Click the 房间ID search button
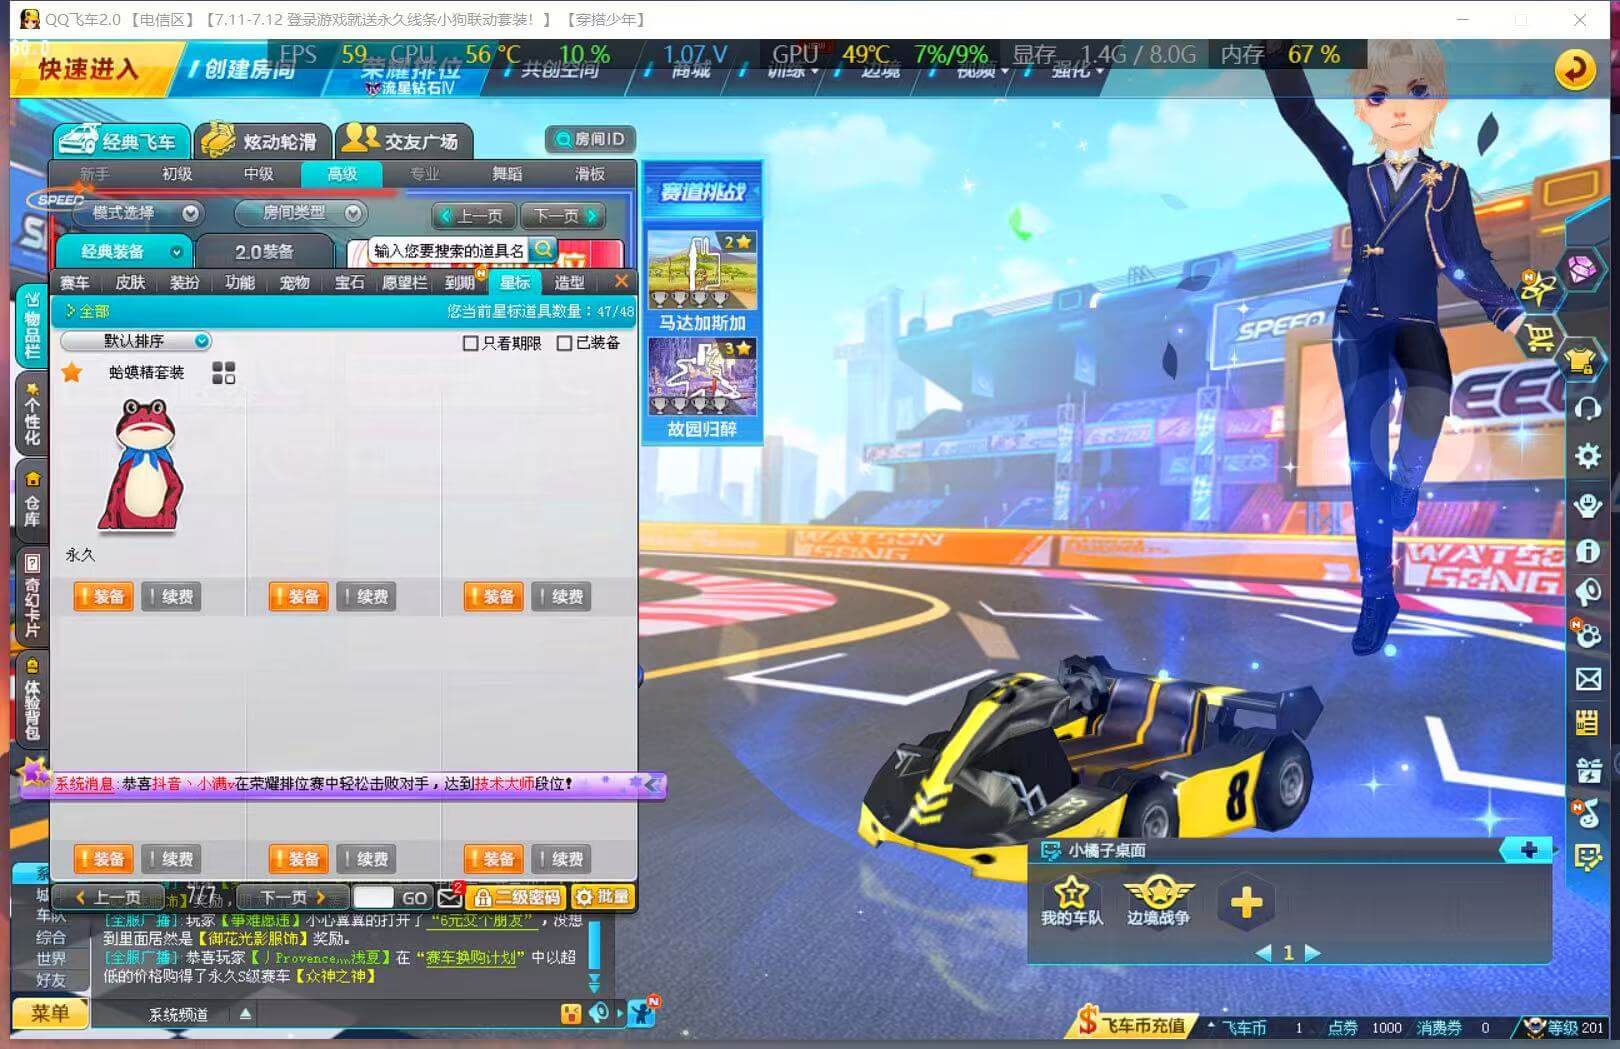The width and height of the screenshot is (1620, 1049). [x=591, y=139]
